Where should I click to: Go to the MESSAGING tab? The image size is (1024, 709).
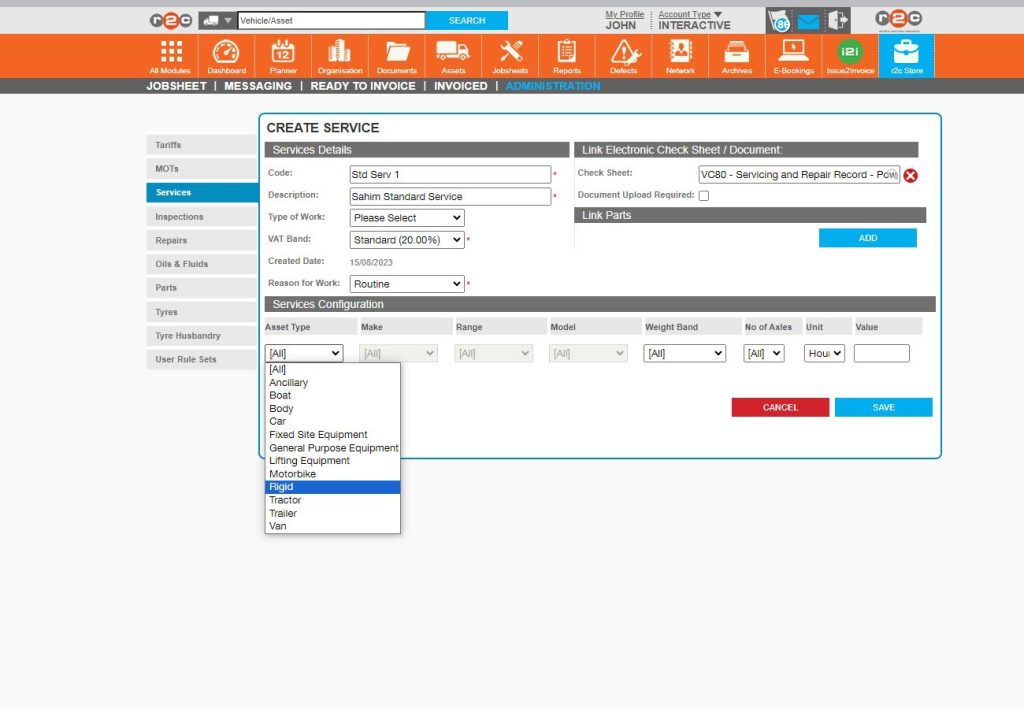pyautogui.click(x=258, y=86)
